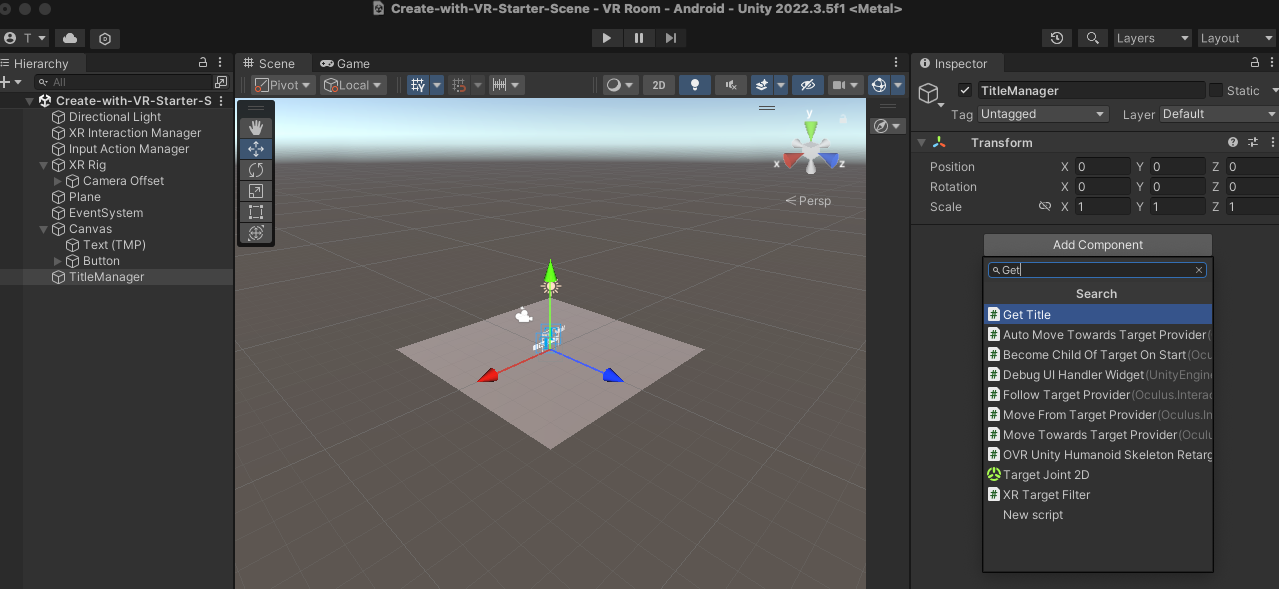Step one frame forward

coord(670,38)
